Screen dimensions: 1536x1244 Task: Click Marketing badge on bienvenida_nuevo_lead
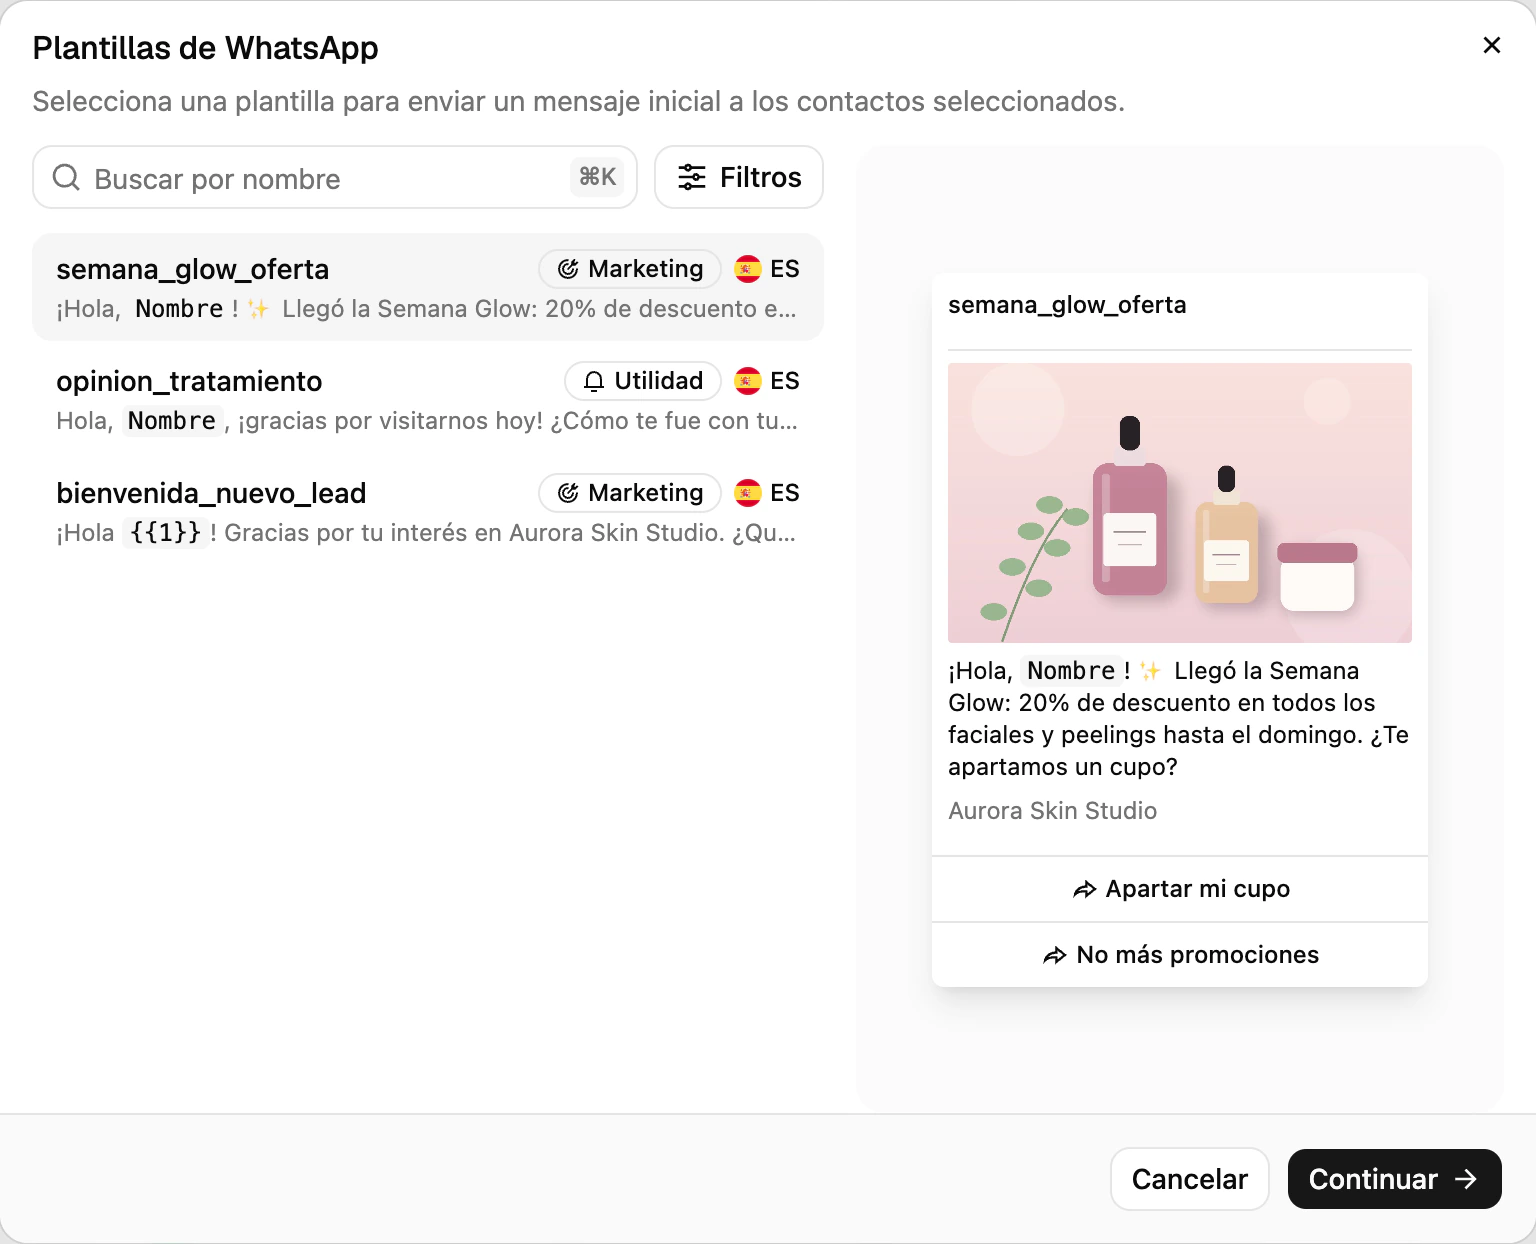pos(630,493)
